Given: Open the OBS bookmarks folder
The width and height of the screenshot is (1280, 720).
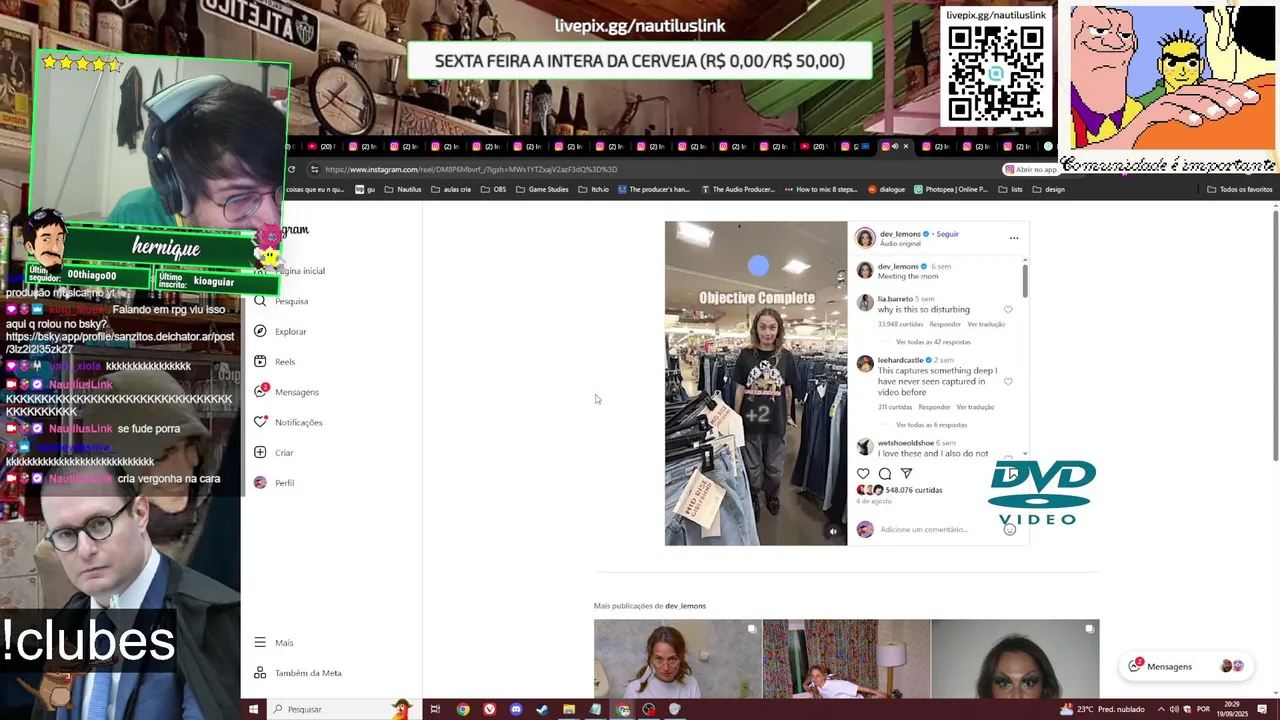Looking at the screenshot, I should [493, 189].
